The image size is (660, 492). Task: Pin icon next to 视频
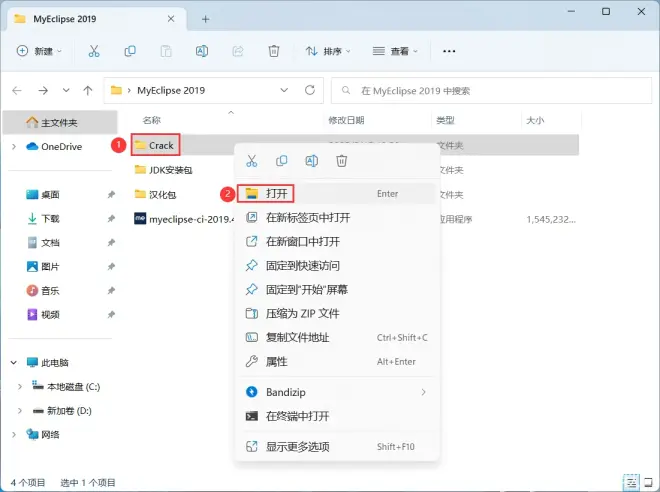tap(111, 314)
